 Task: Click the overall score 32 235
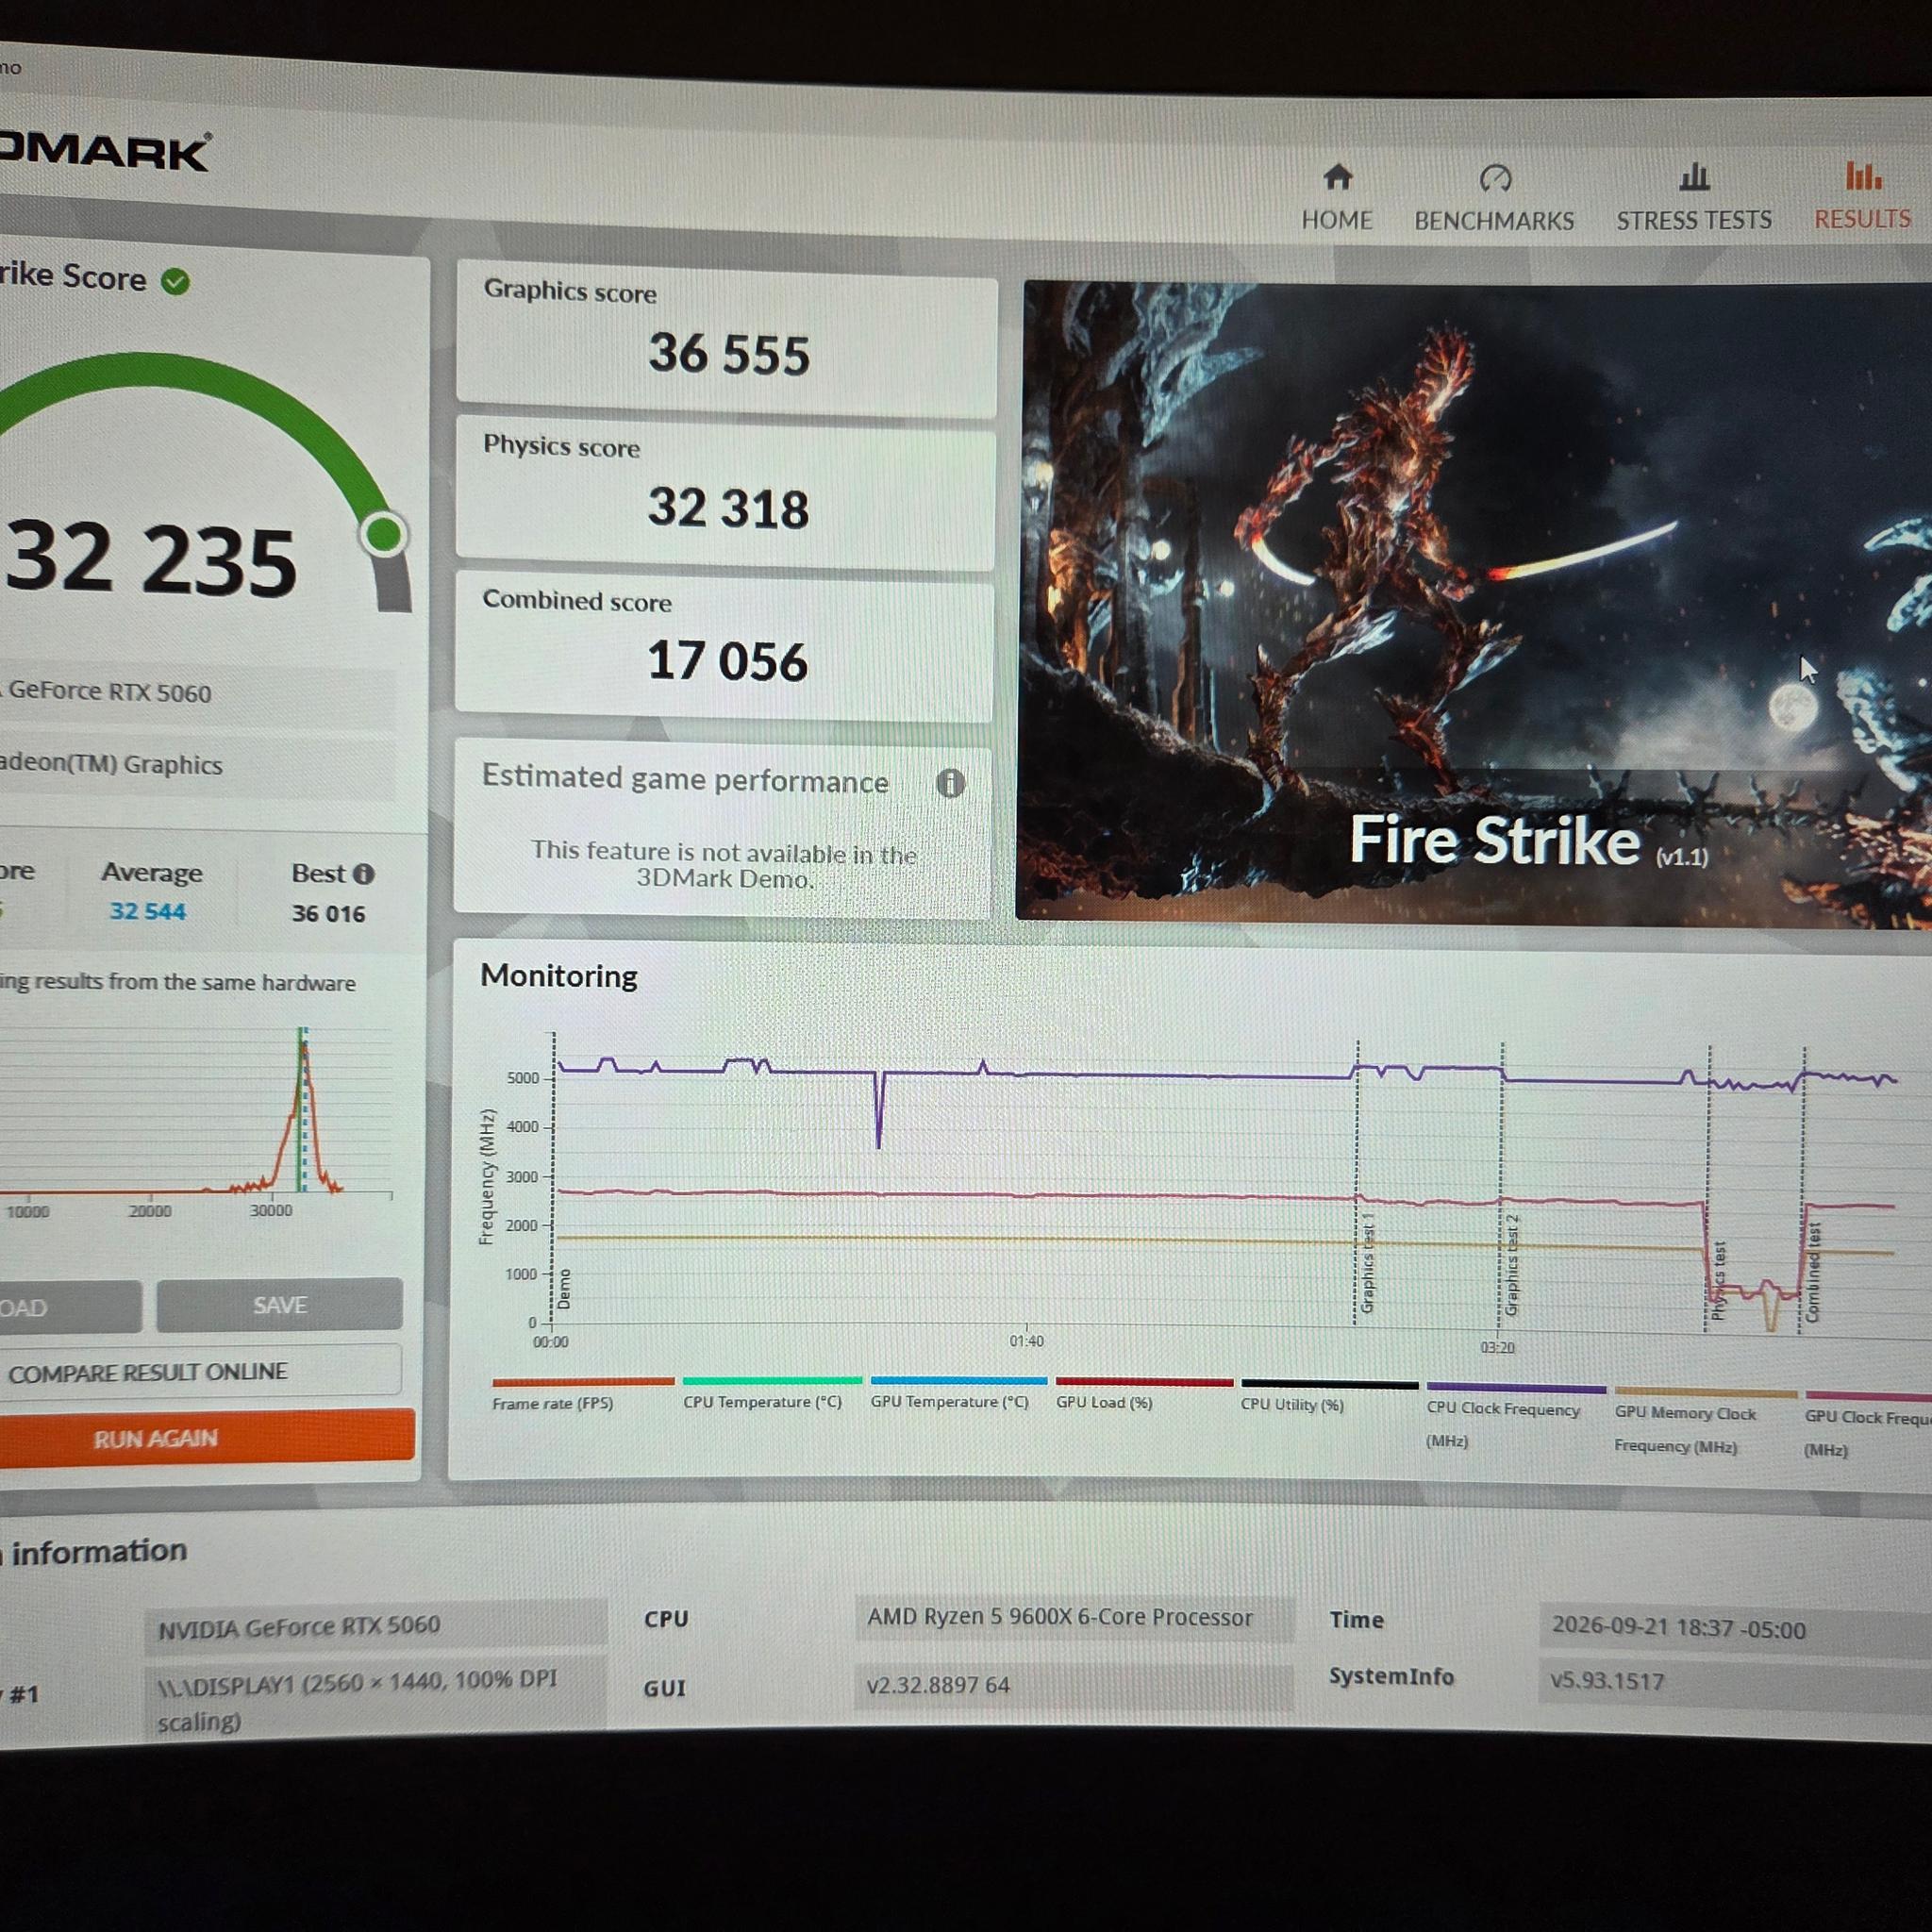[152, 559]
